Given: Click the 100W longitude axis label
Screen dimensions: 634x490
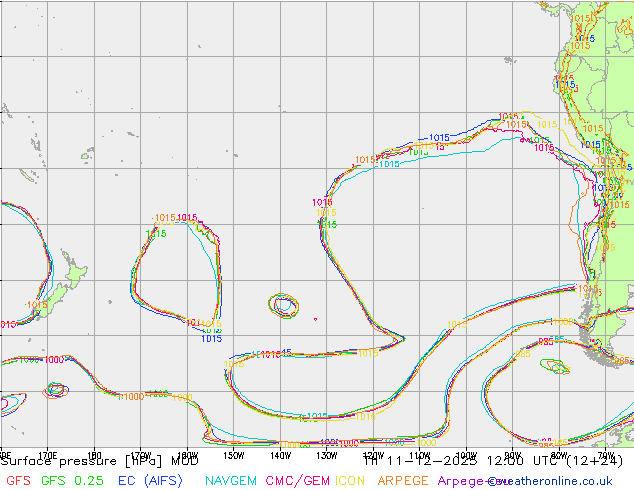Looking at the screenshot, I should coord(466,455).
